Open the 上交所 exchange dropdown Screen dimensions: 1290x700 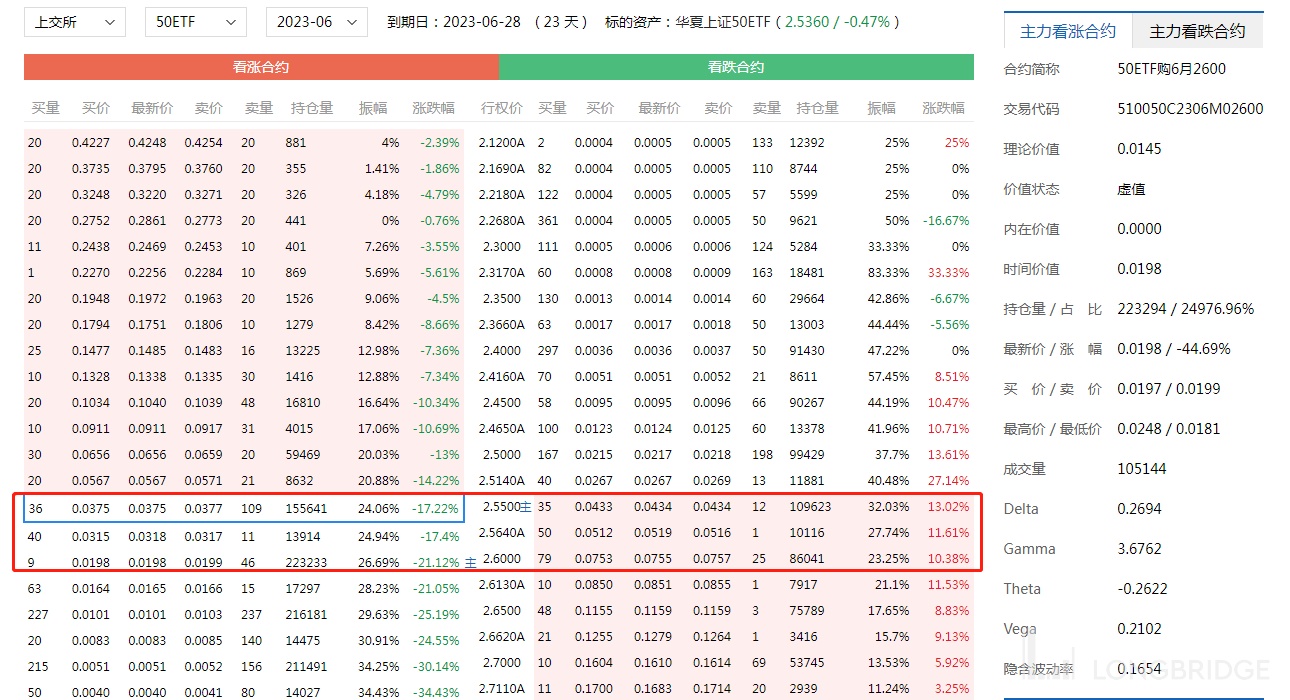pos(75,22)
